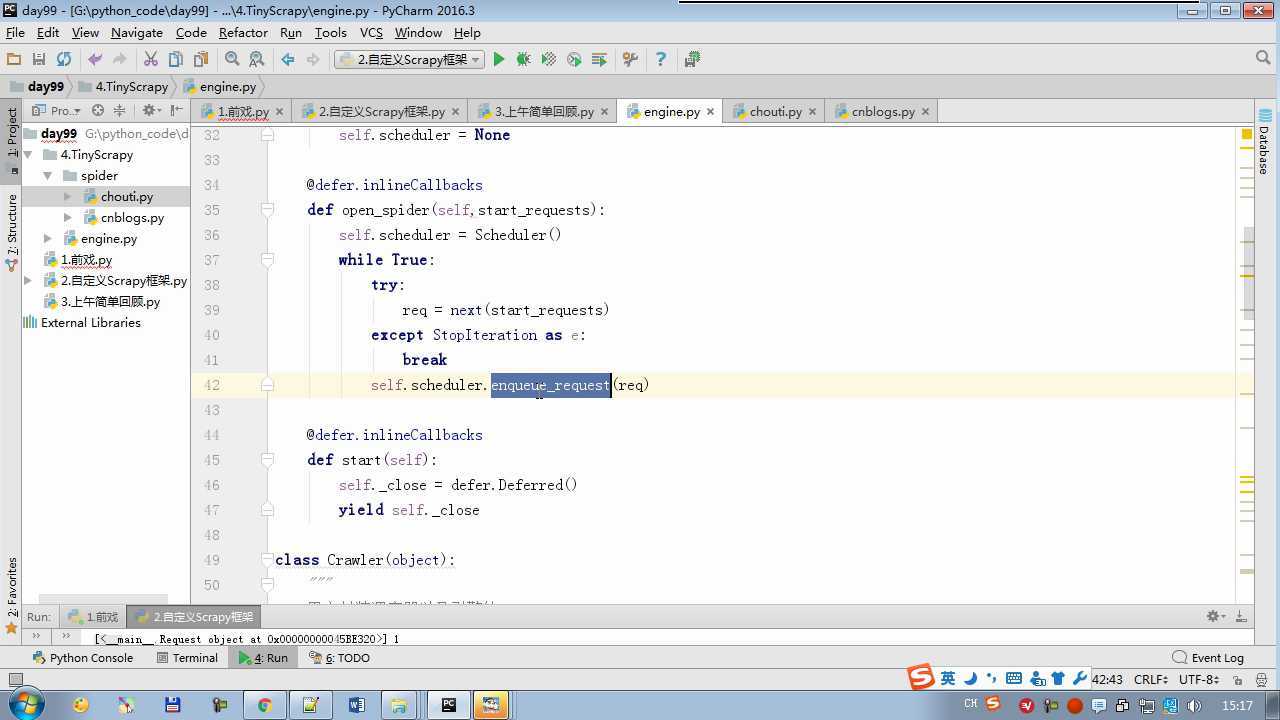Click the Run panel hide icon

coord(1241,617)
